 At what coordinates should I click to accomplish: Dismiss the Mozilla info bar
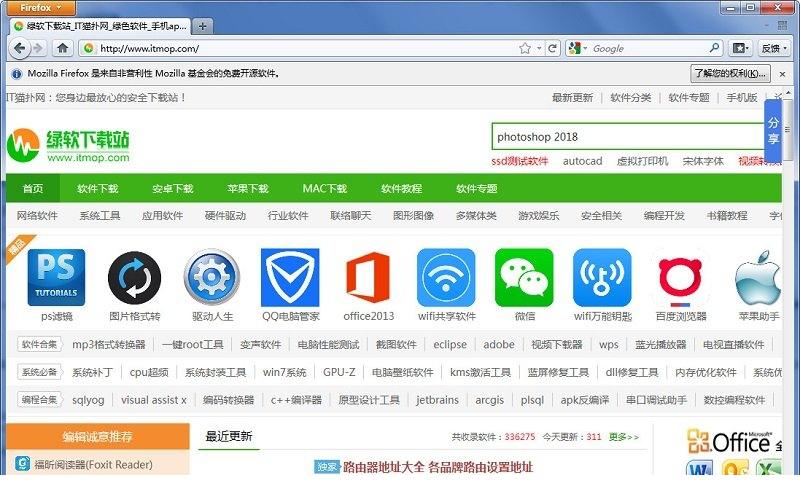[782, 74]
